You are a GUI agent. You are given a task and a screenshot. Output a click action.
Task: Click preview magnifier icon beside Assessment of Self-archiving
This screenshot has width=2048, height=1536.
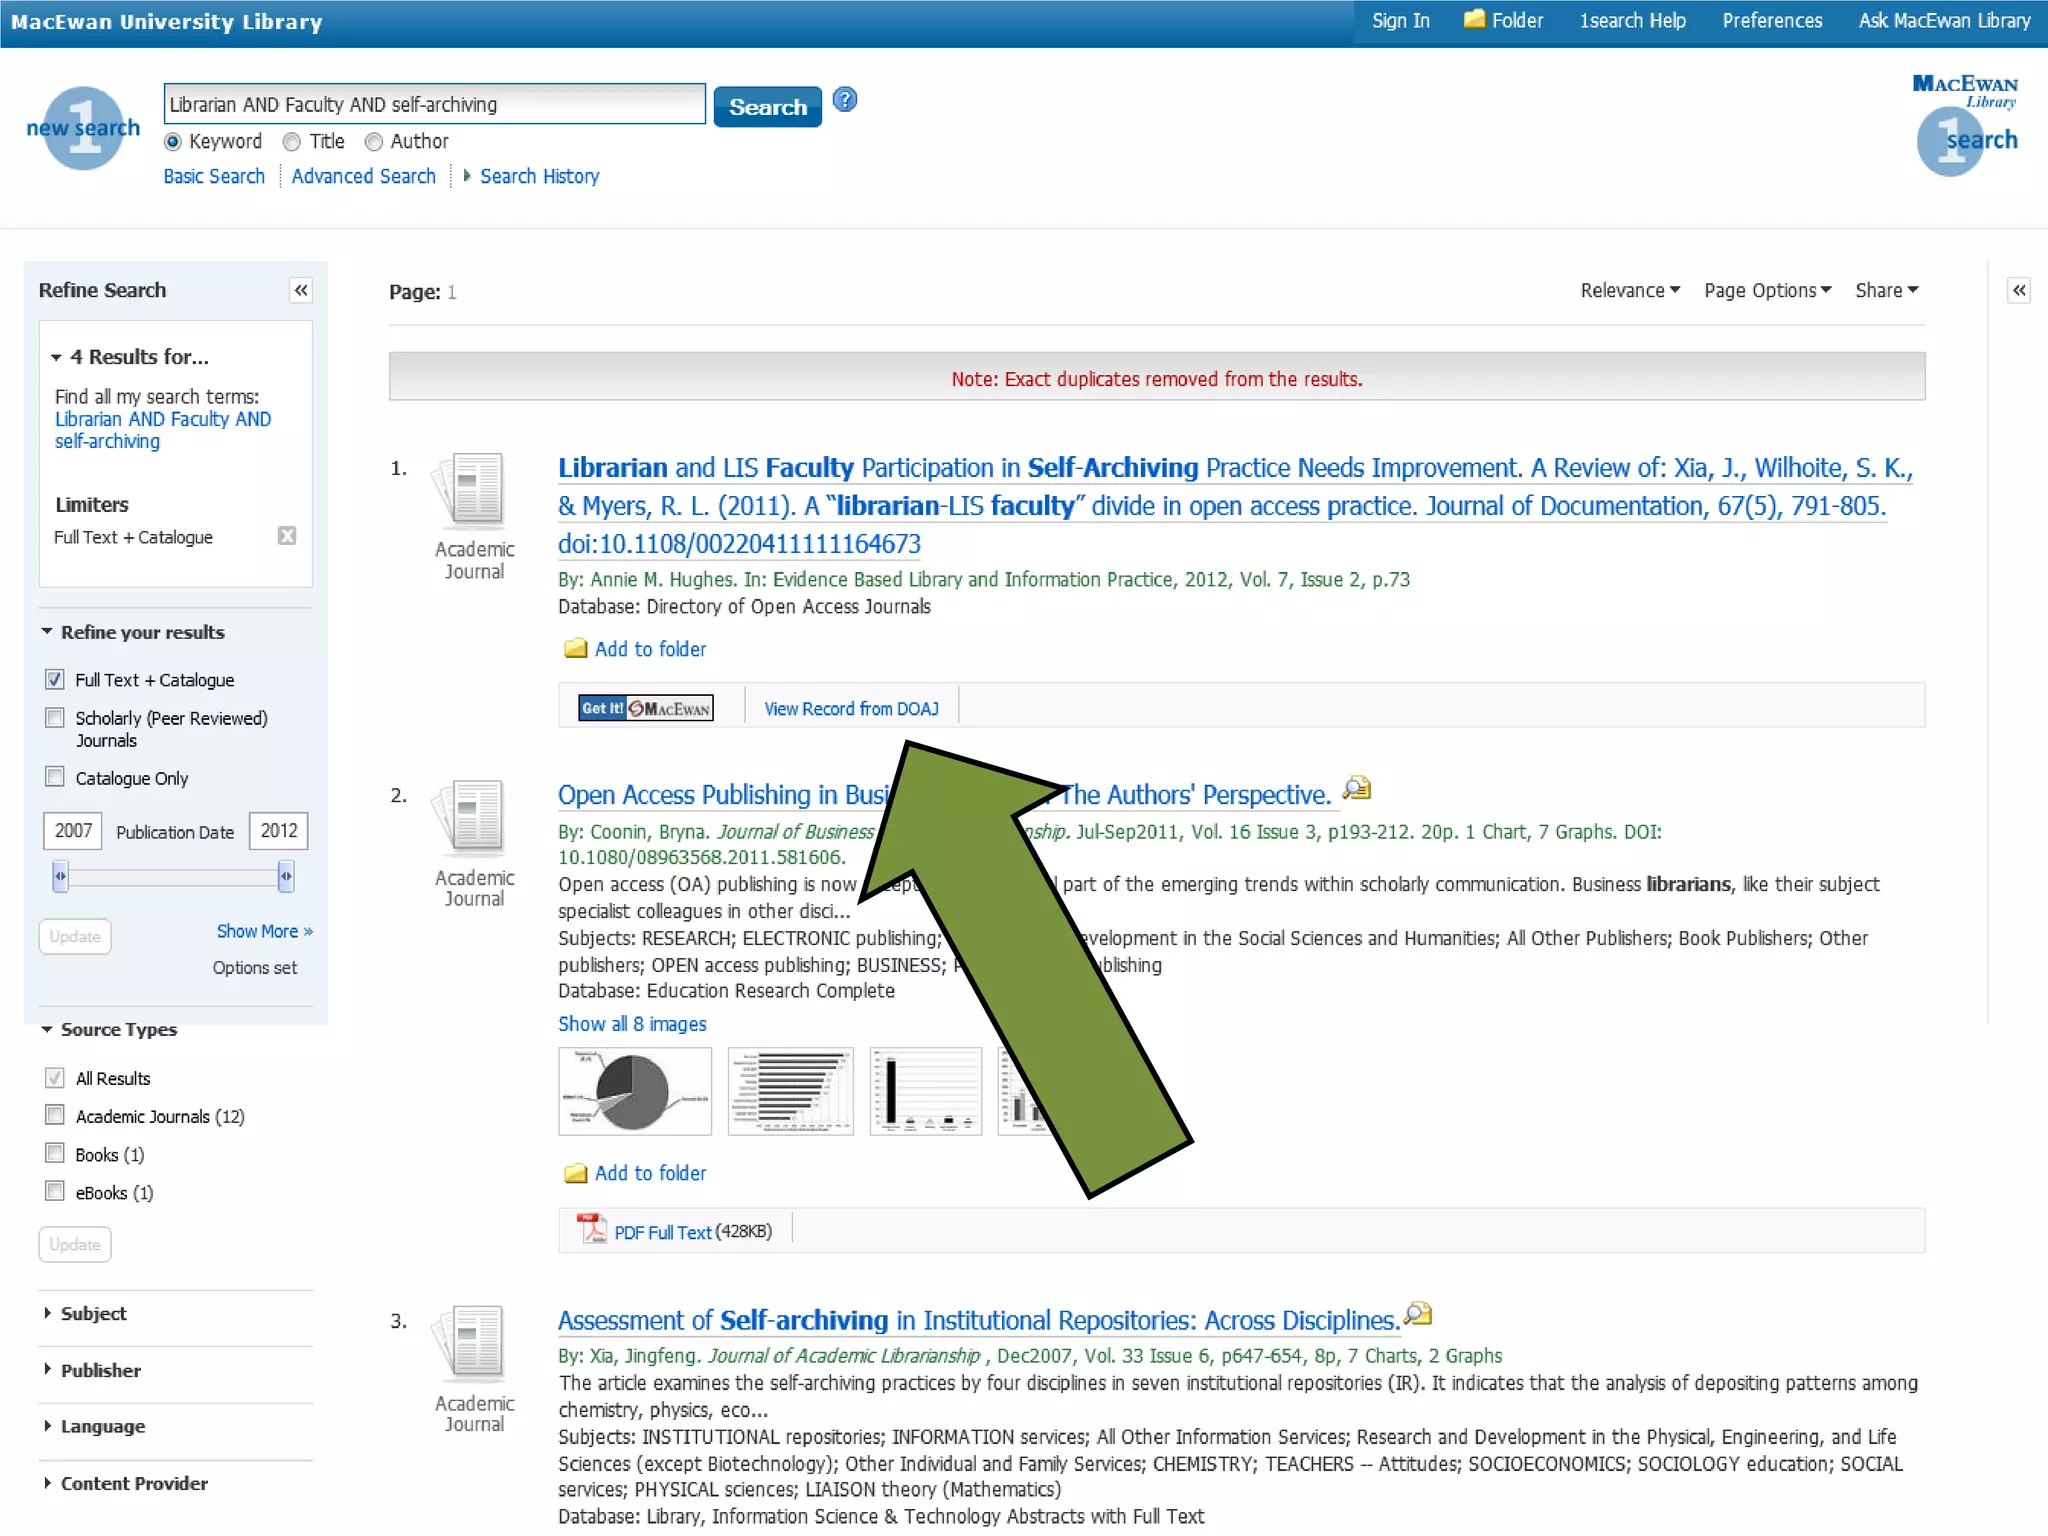[x=1418, y=1314]
